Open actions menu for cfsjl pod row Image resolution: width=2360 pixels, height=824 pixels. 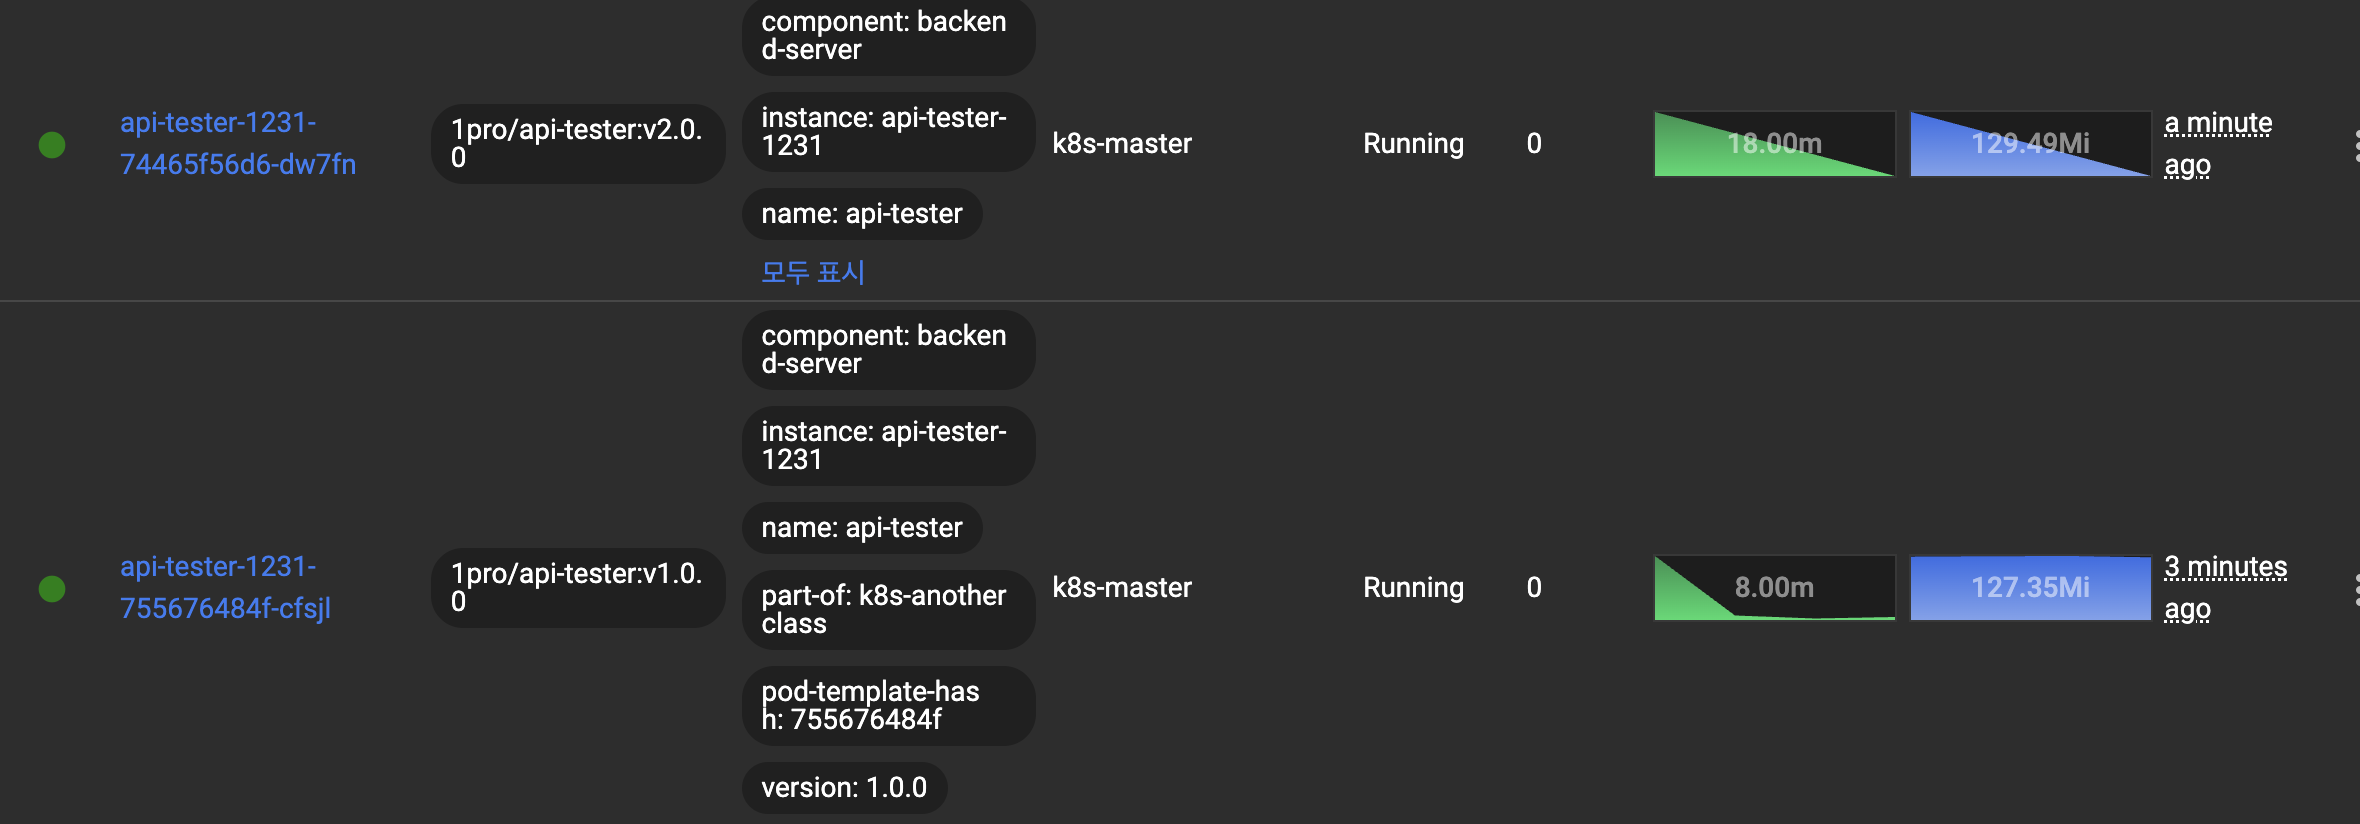(x=2356, y=589)
